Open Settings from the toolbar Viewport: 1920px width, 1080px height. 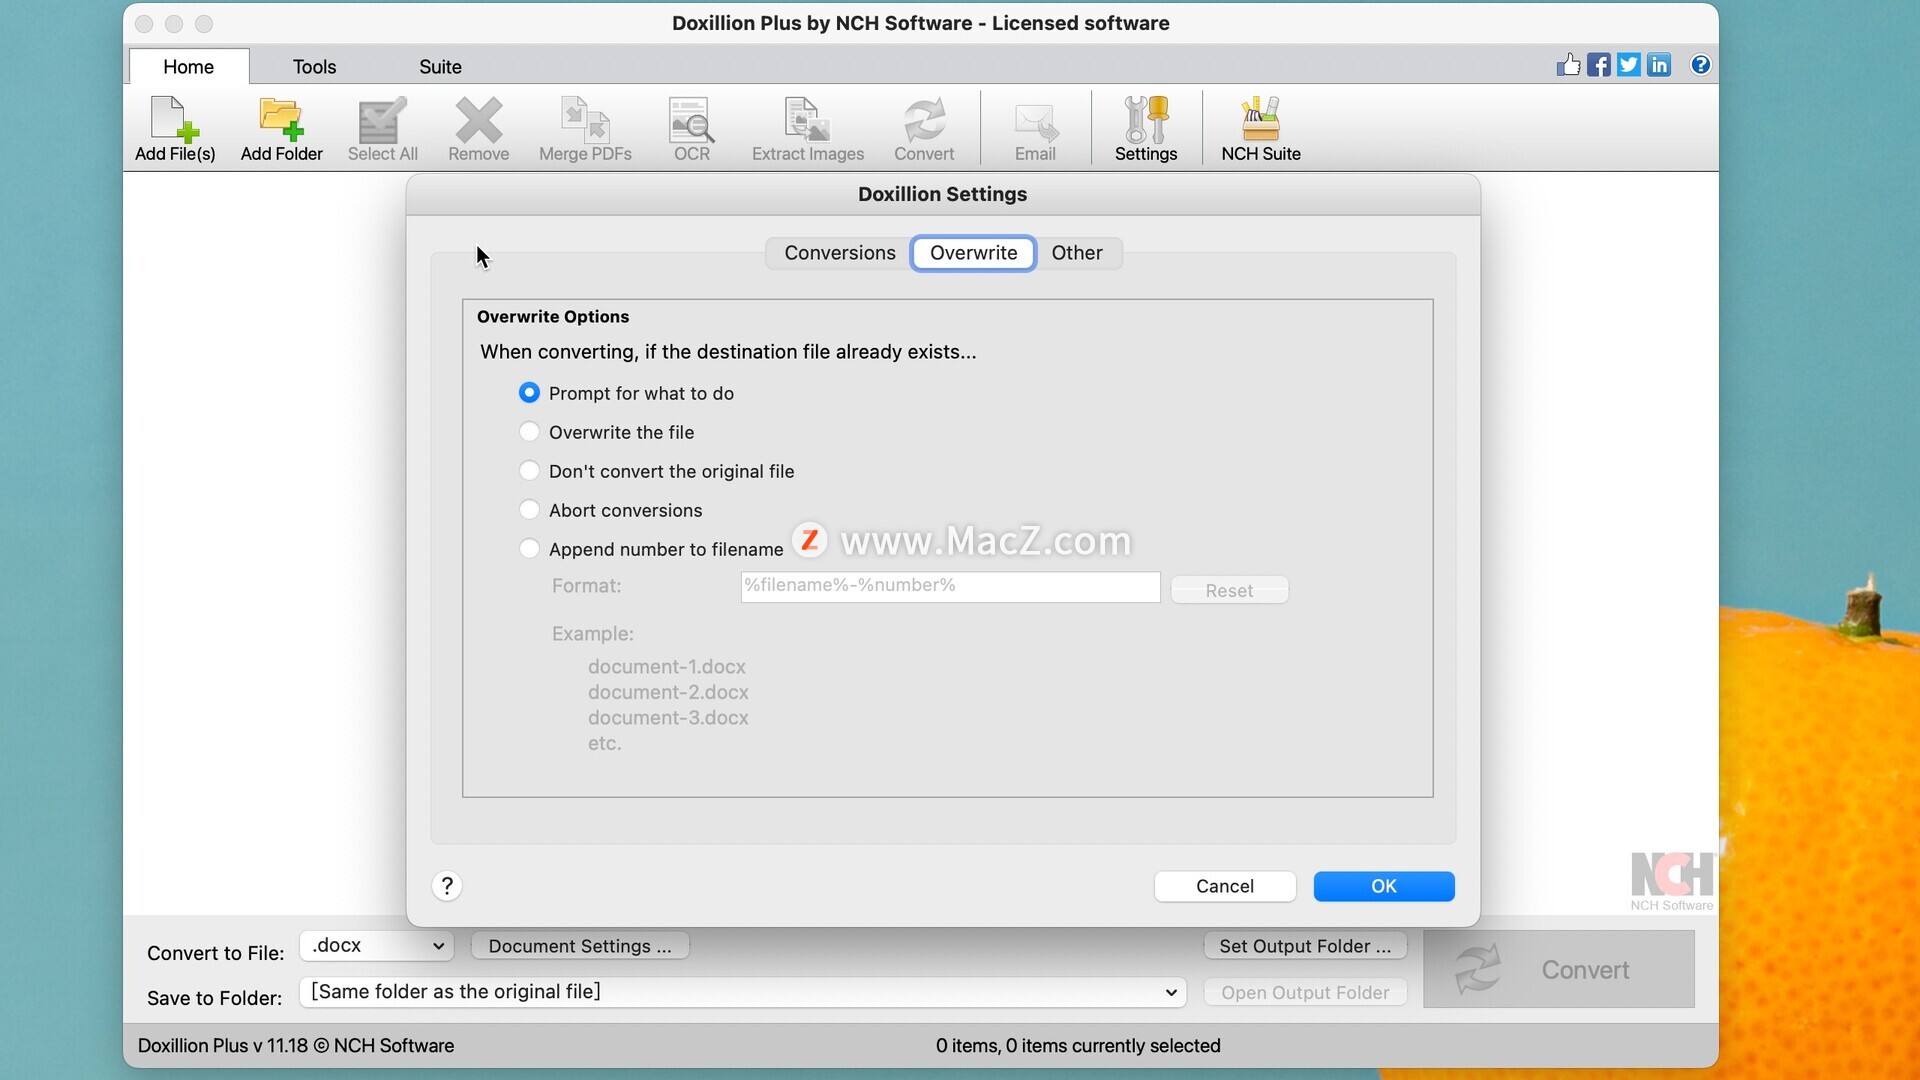point(1146,128)
